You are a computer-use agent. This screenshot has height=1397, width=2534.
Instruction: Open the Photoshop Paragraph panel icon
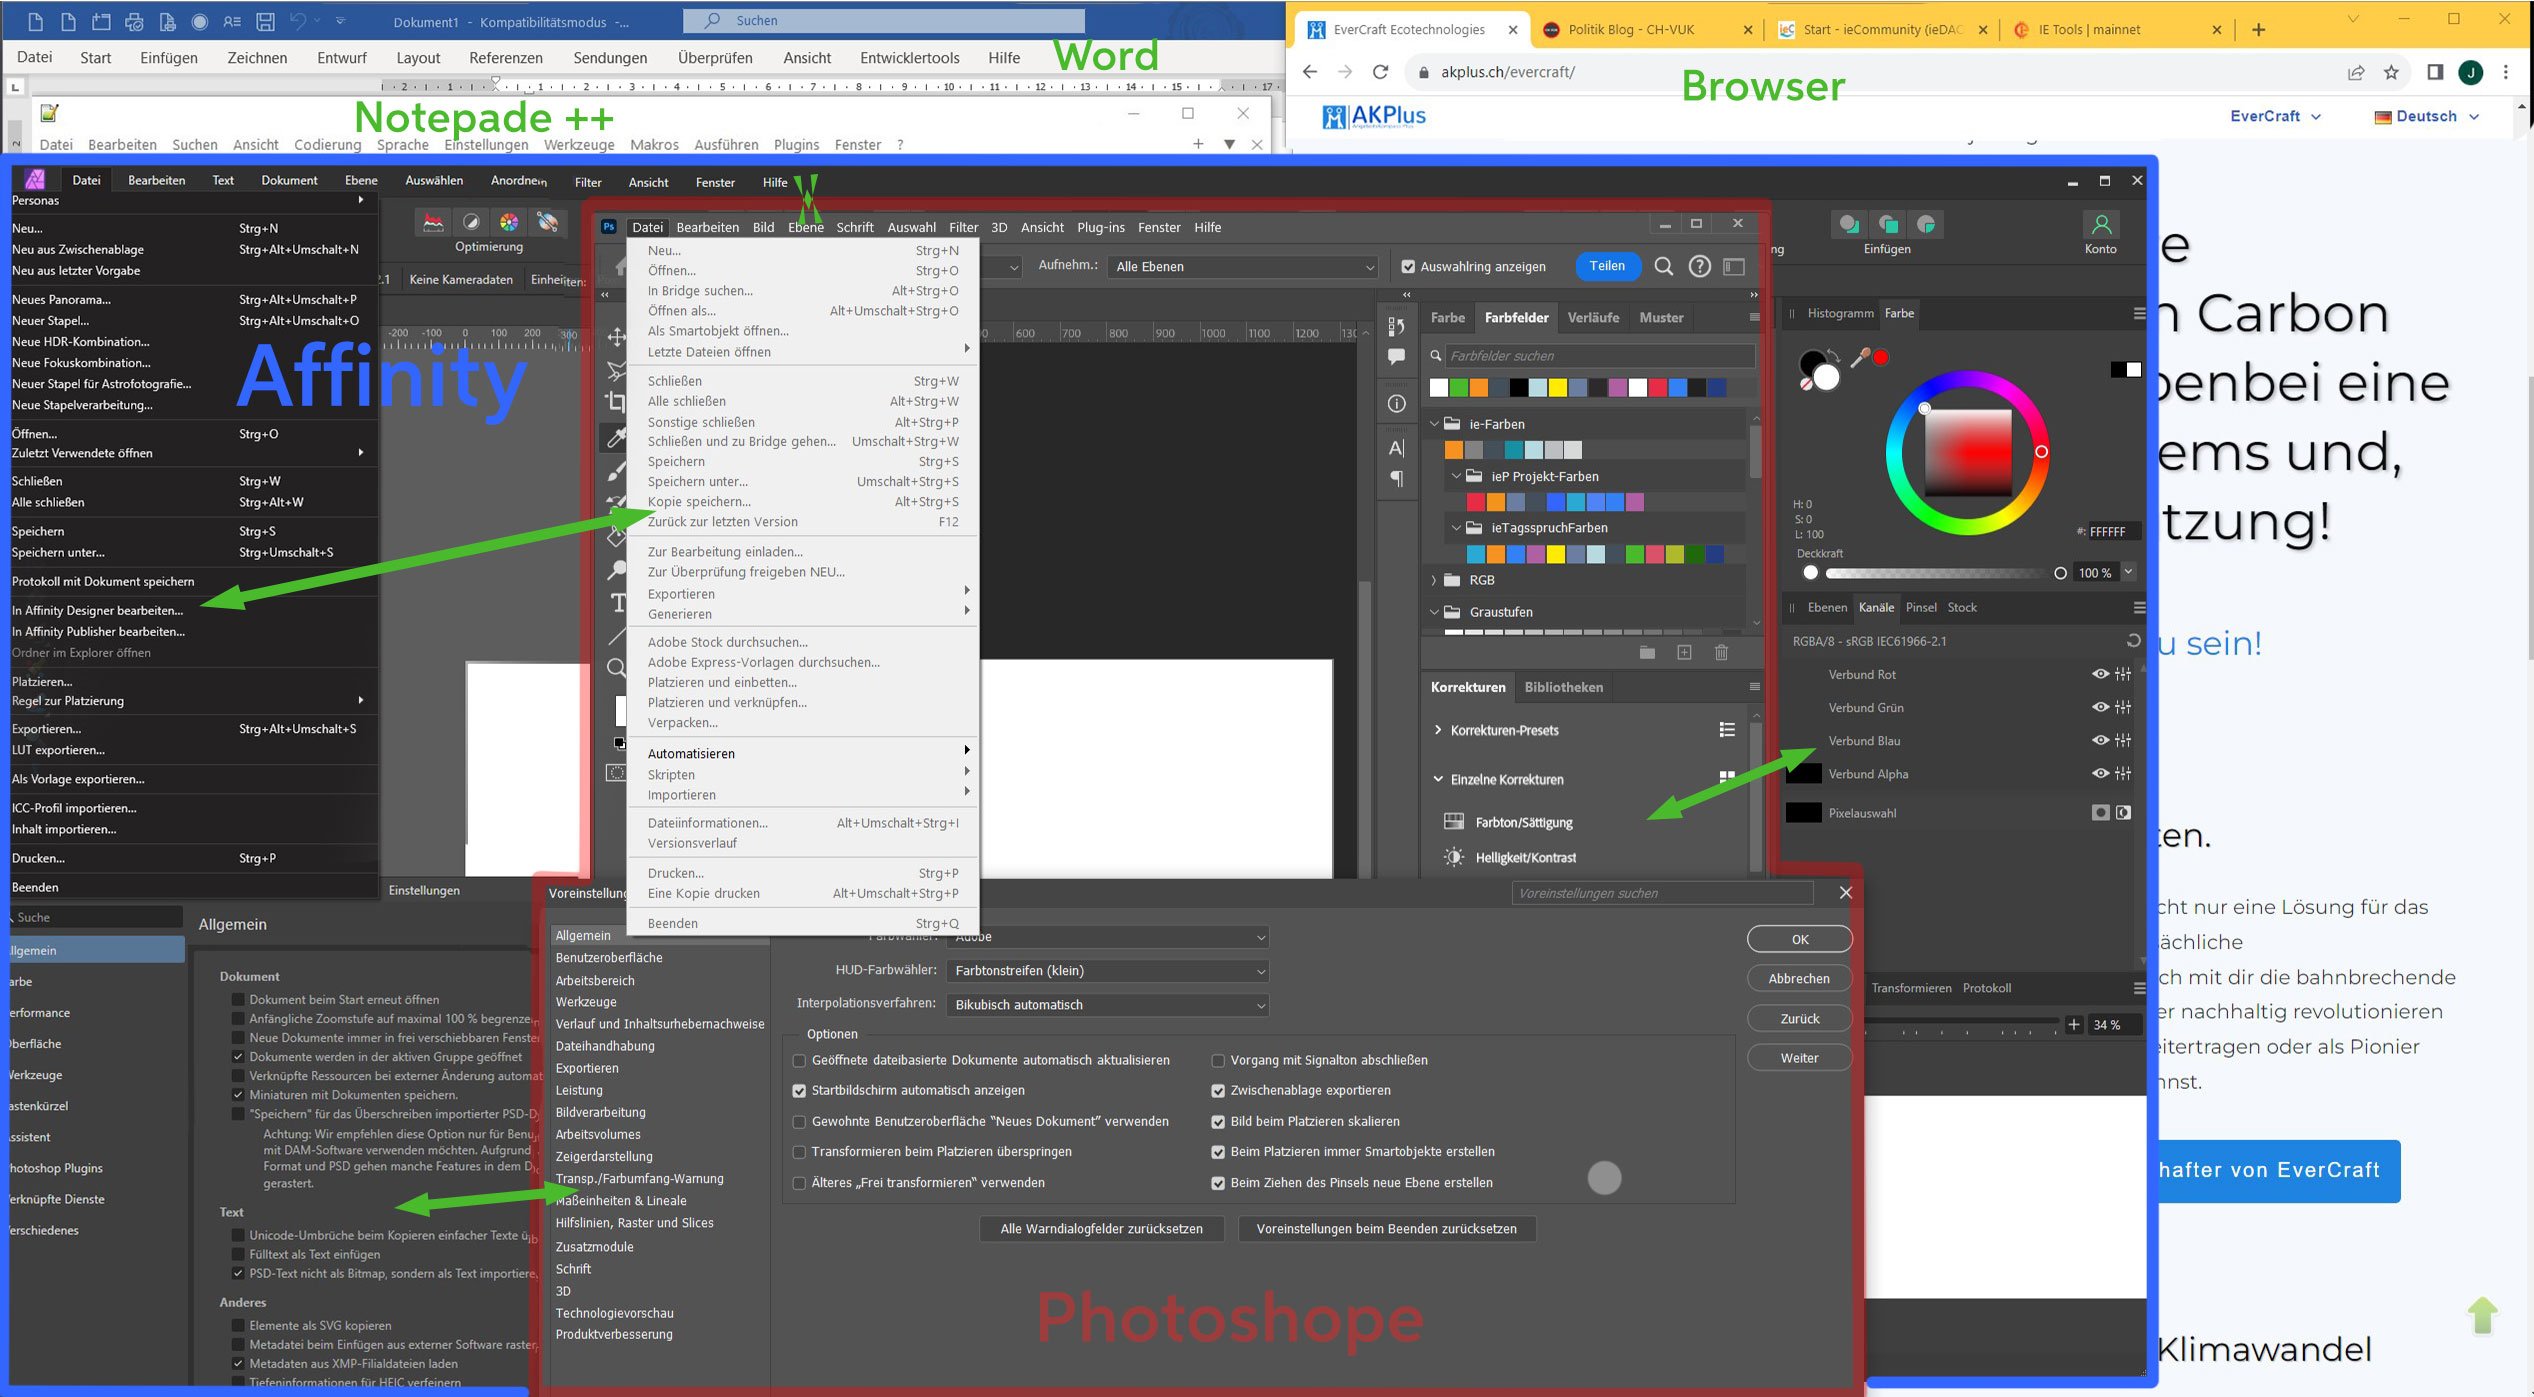pos(1397,479)
